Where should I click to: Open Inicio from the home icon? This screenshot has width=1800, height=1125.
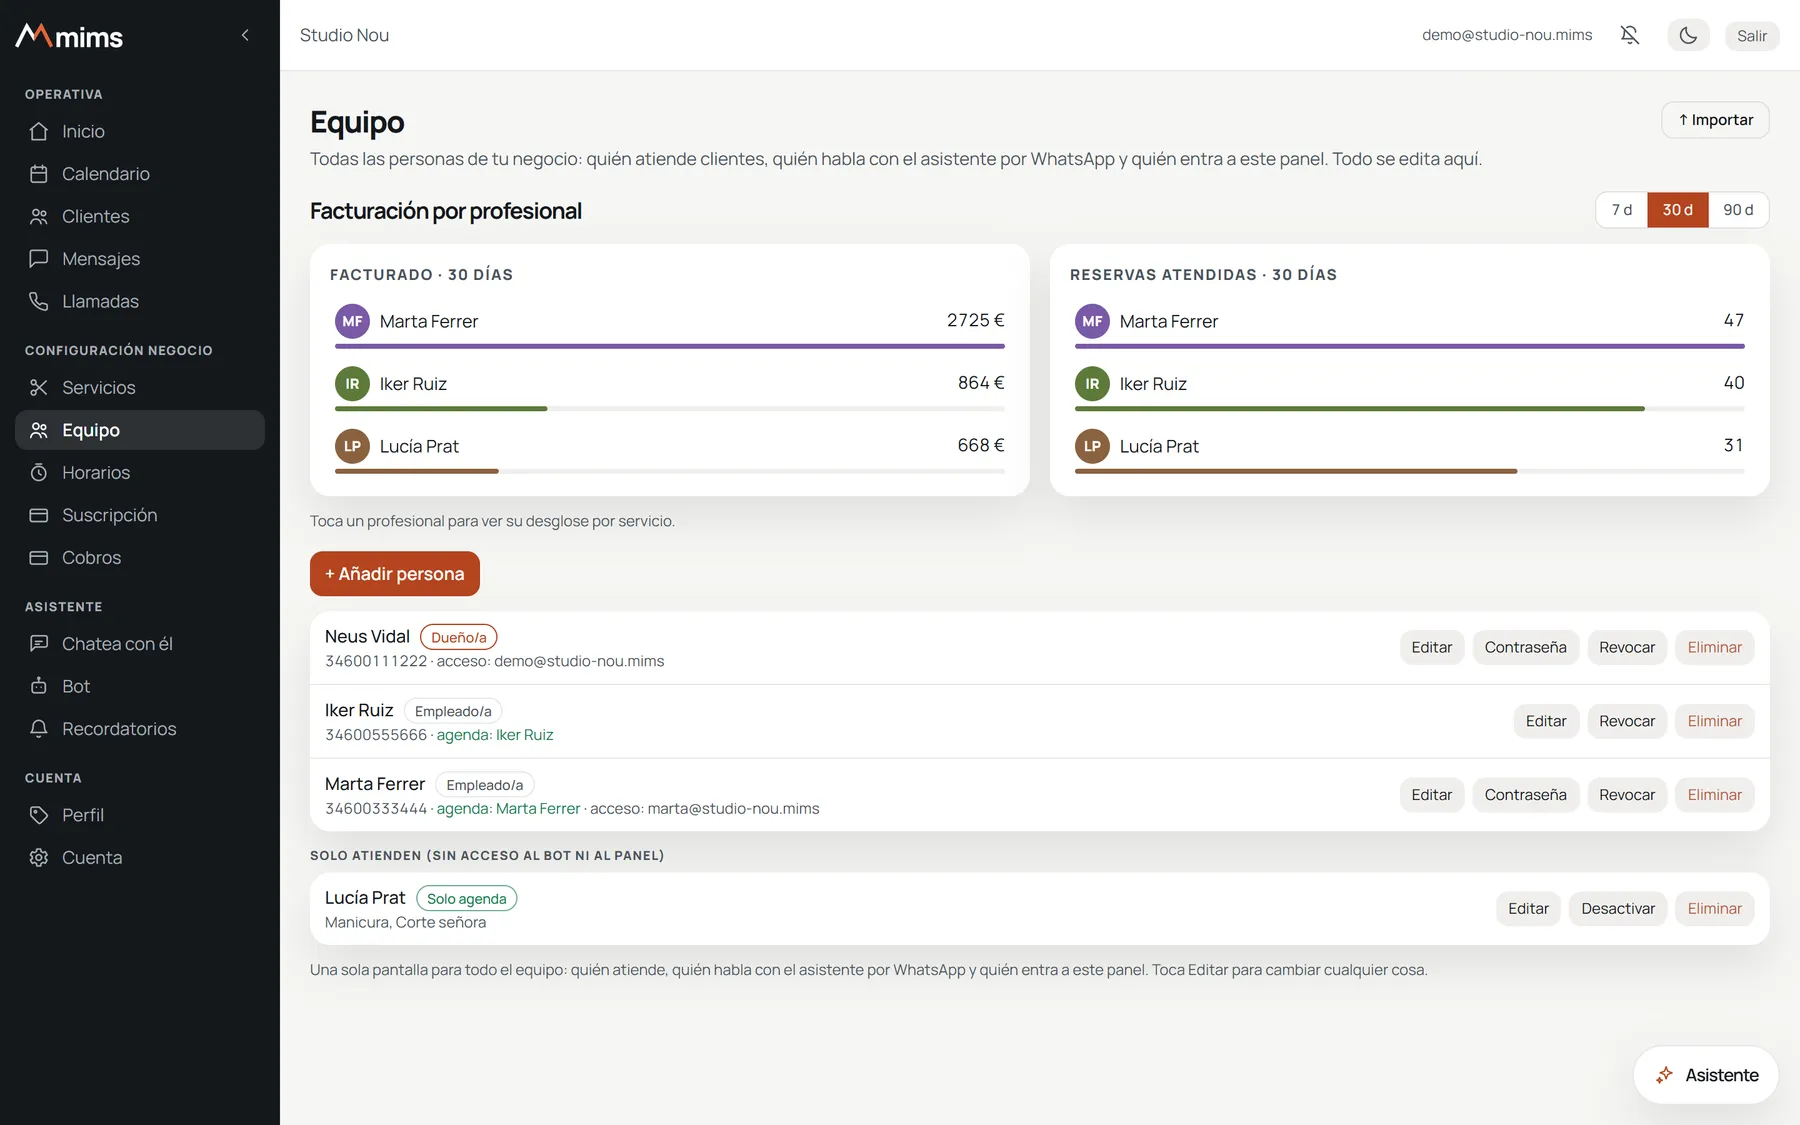(x=39, y=131)
